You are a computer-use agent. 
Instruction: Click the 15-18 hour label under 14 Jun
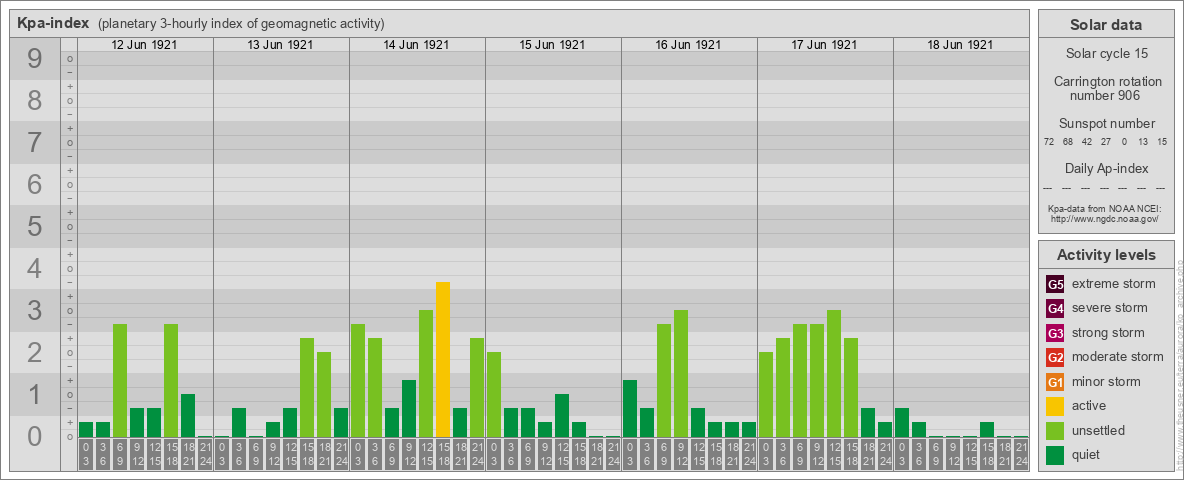[442, 454]
